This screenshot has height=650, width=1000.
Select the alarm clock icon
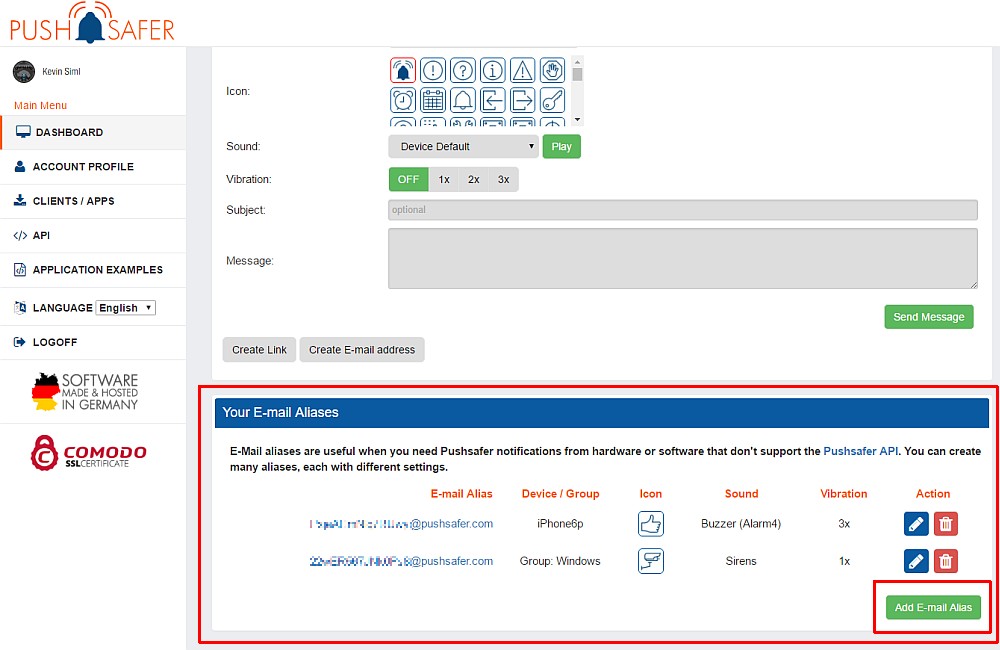[402, 100]
